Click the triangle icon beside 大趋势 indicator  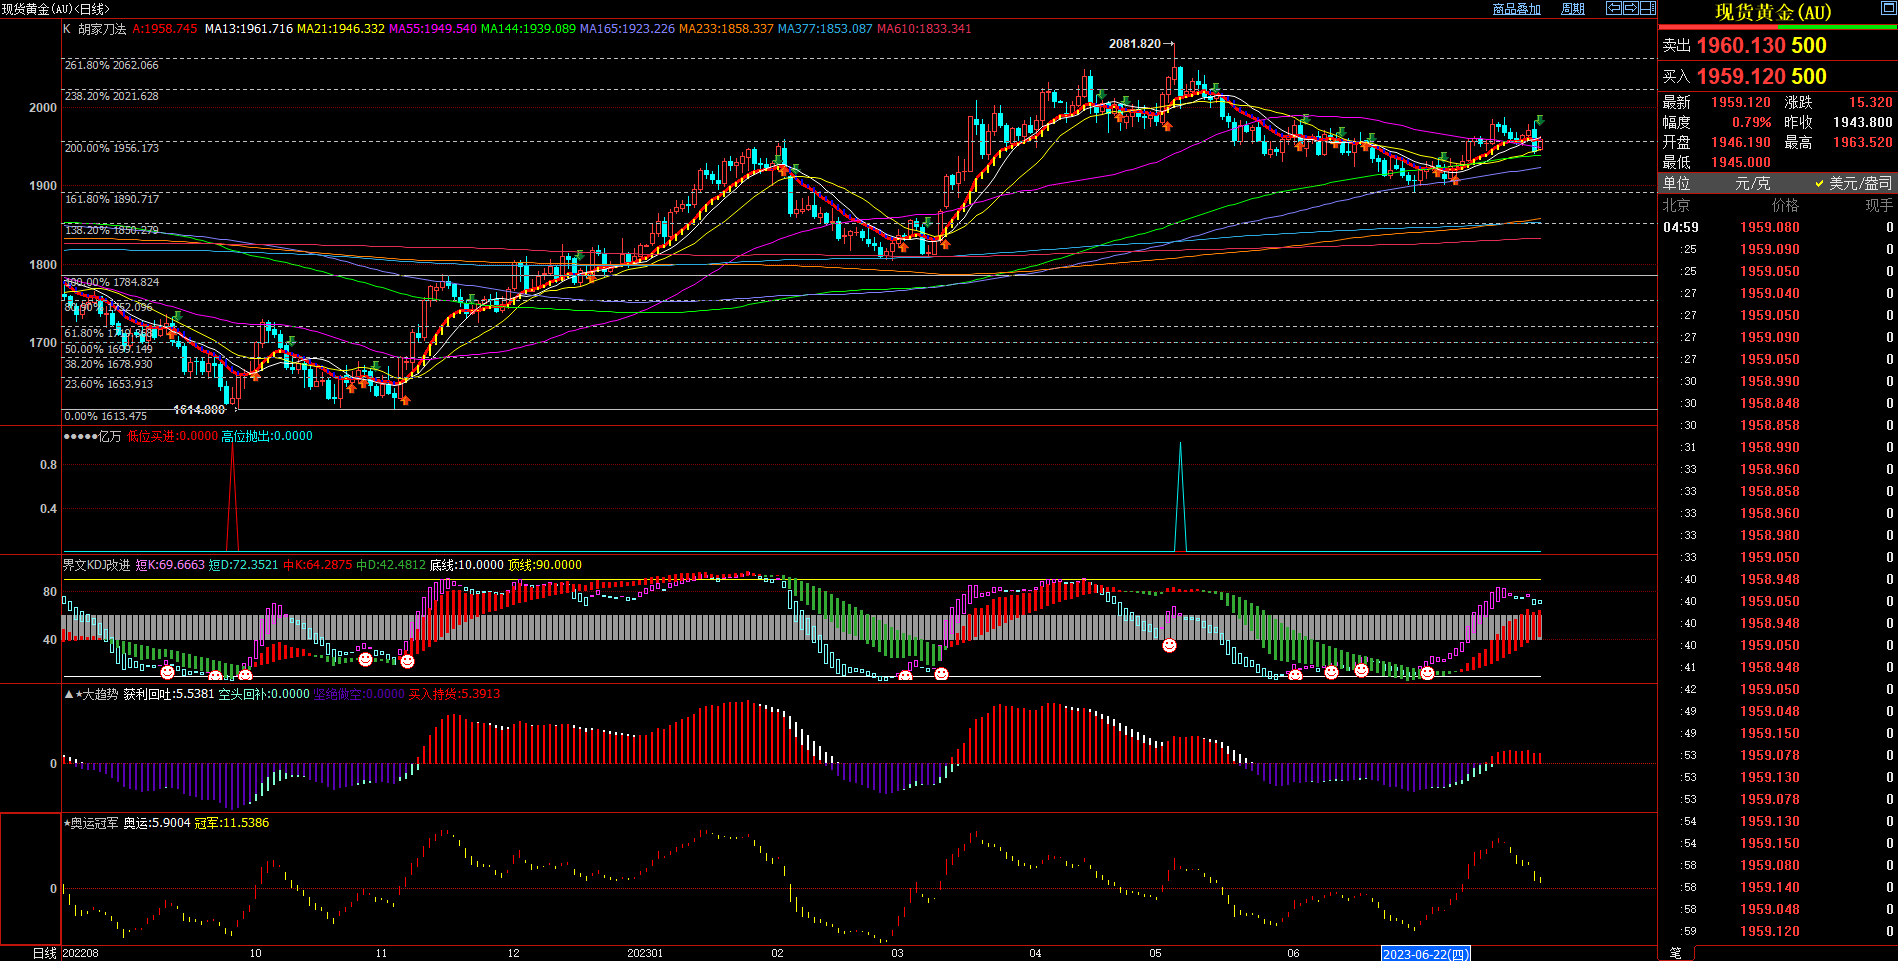pyautogui.click(x=68, y=694)
